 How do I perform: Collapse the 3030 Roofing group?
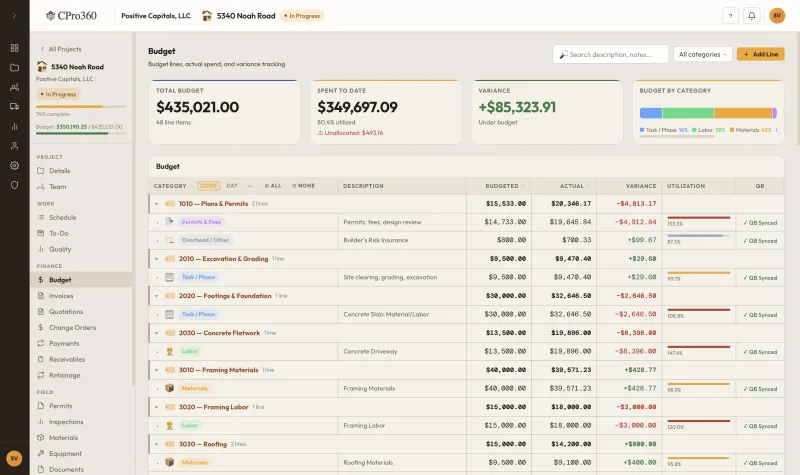157,444
